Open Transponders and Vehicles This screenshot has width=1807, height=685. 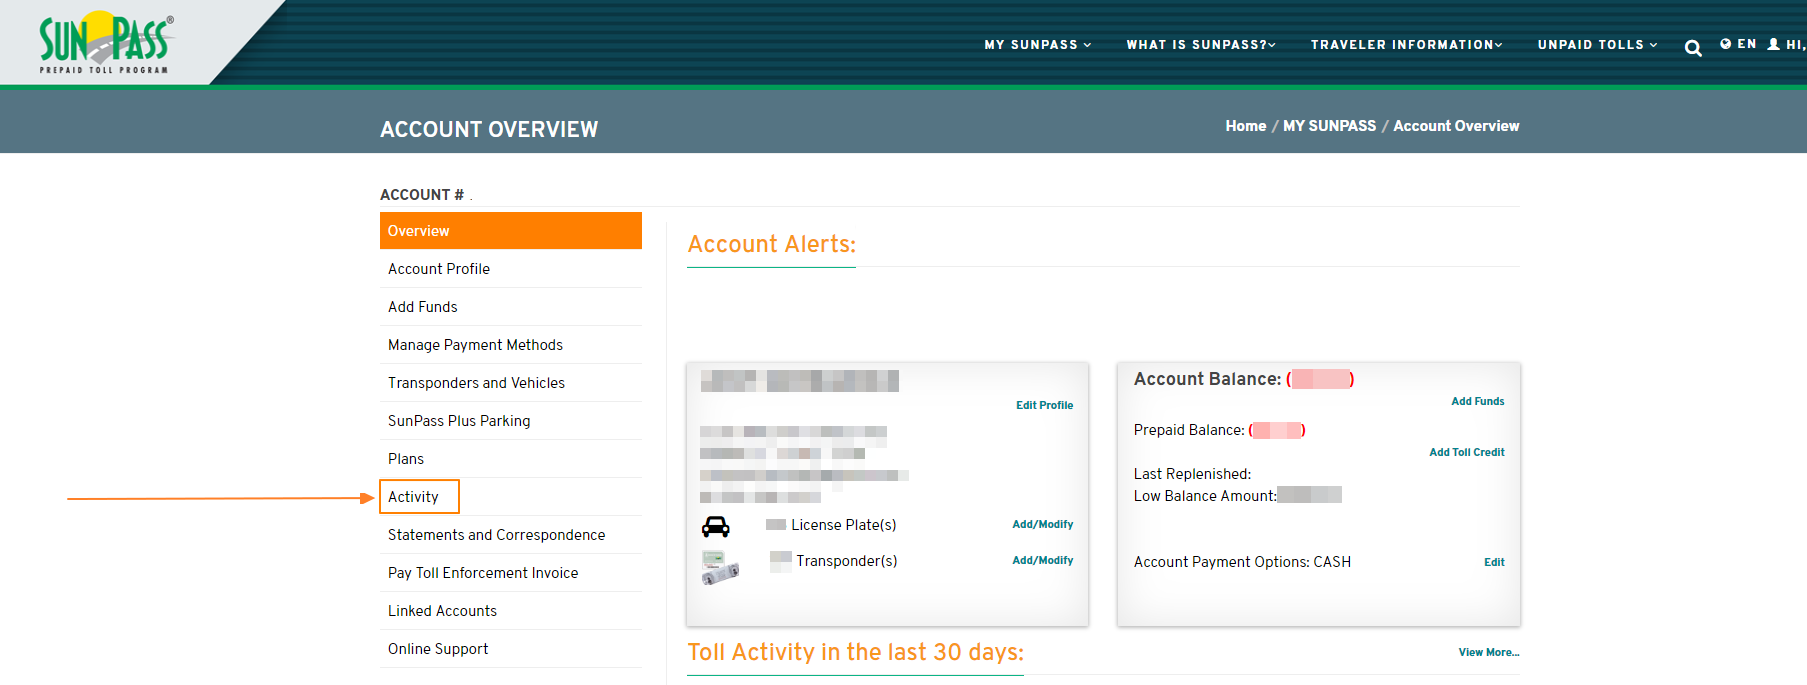coord(511,383)
